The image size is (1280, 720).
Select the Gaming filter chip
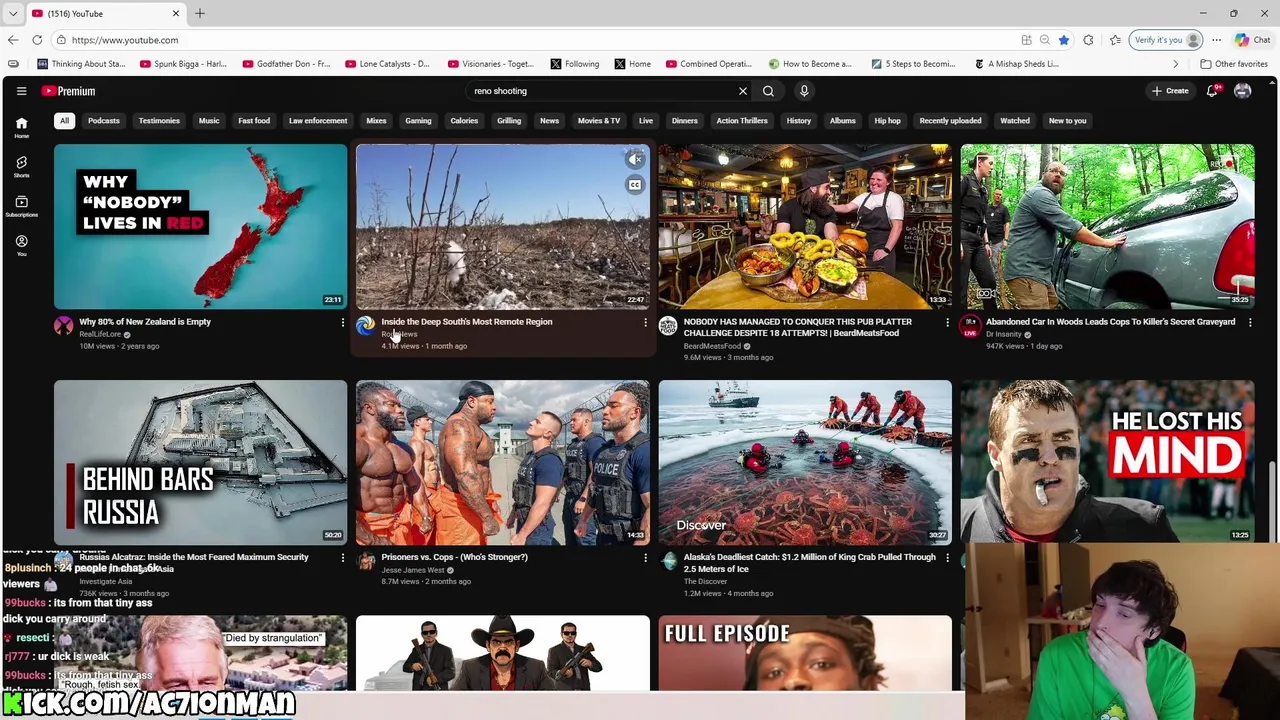418,121
